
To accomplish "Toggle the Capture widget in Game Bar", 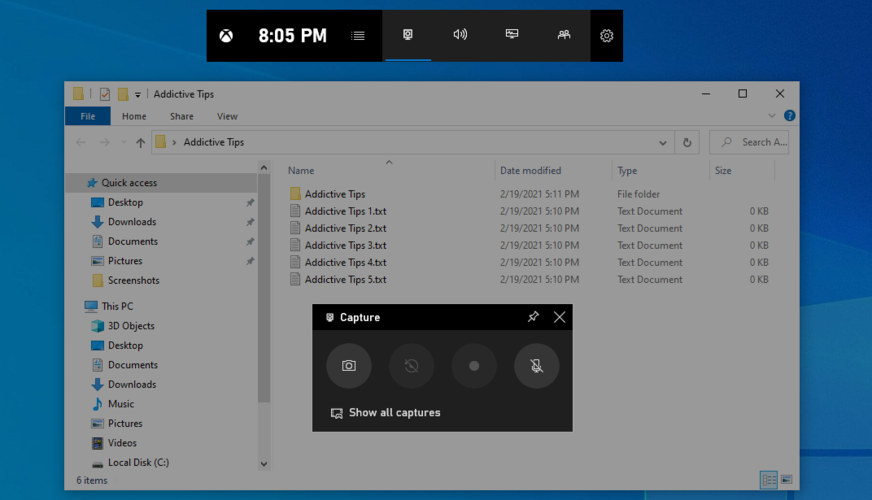I will [408, 35].
